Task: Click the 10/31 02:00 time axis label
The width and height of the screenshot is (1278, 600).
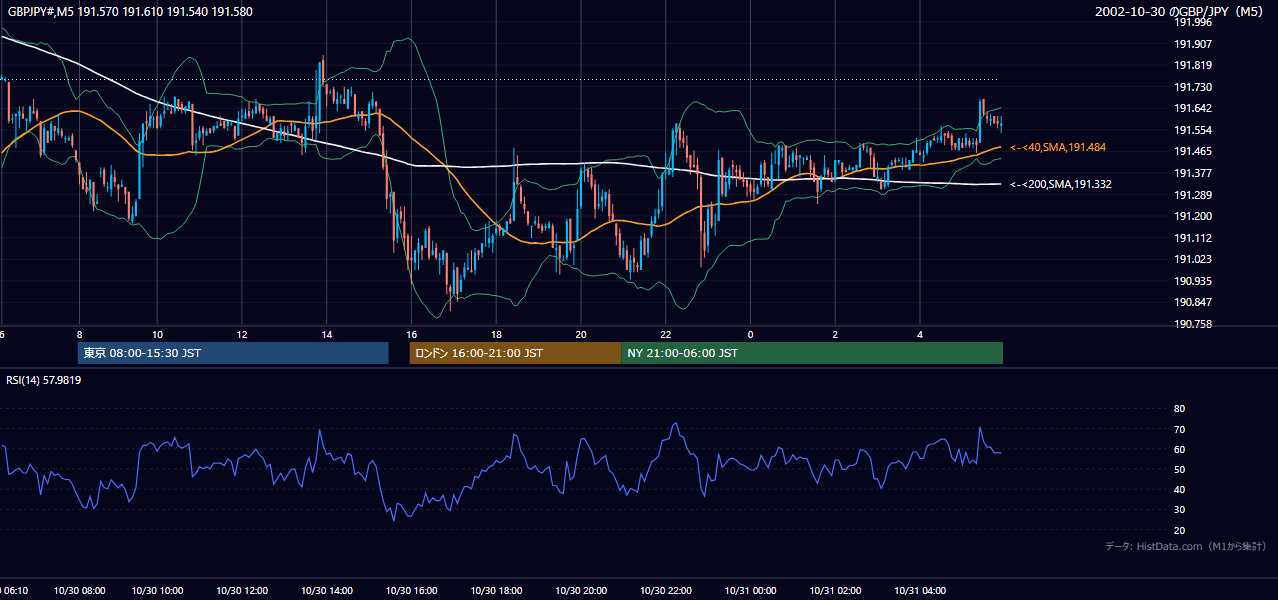Action: [835, 591]
